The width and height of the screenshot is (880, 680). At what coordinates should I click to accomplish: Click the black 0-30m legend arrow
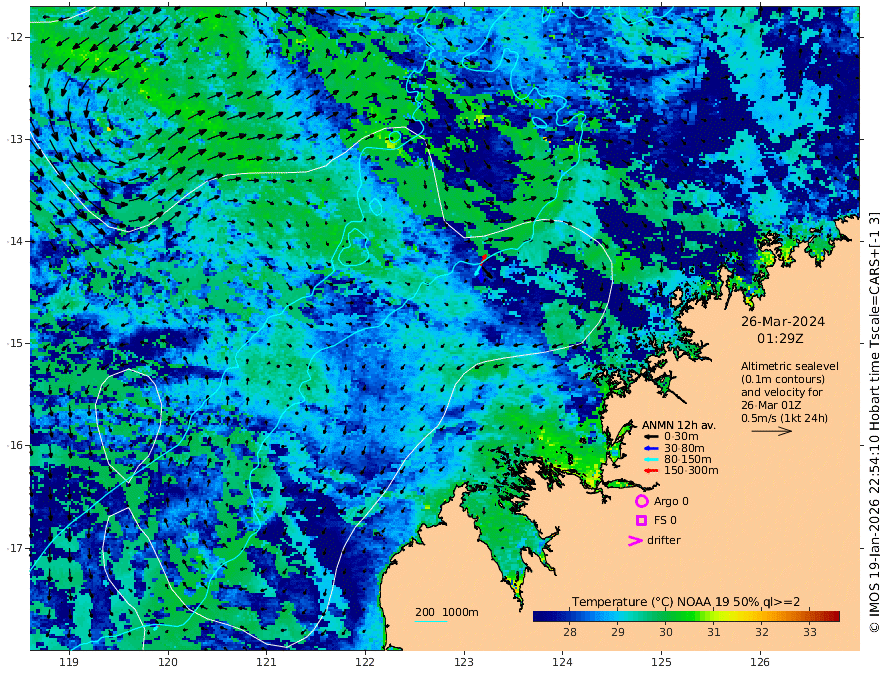point(650,437)
